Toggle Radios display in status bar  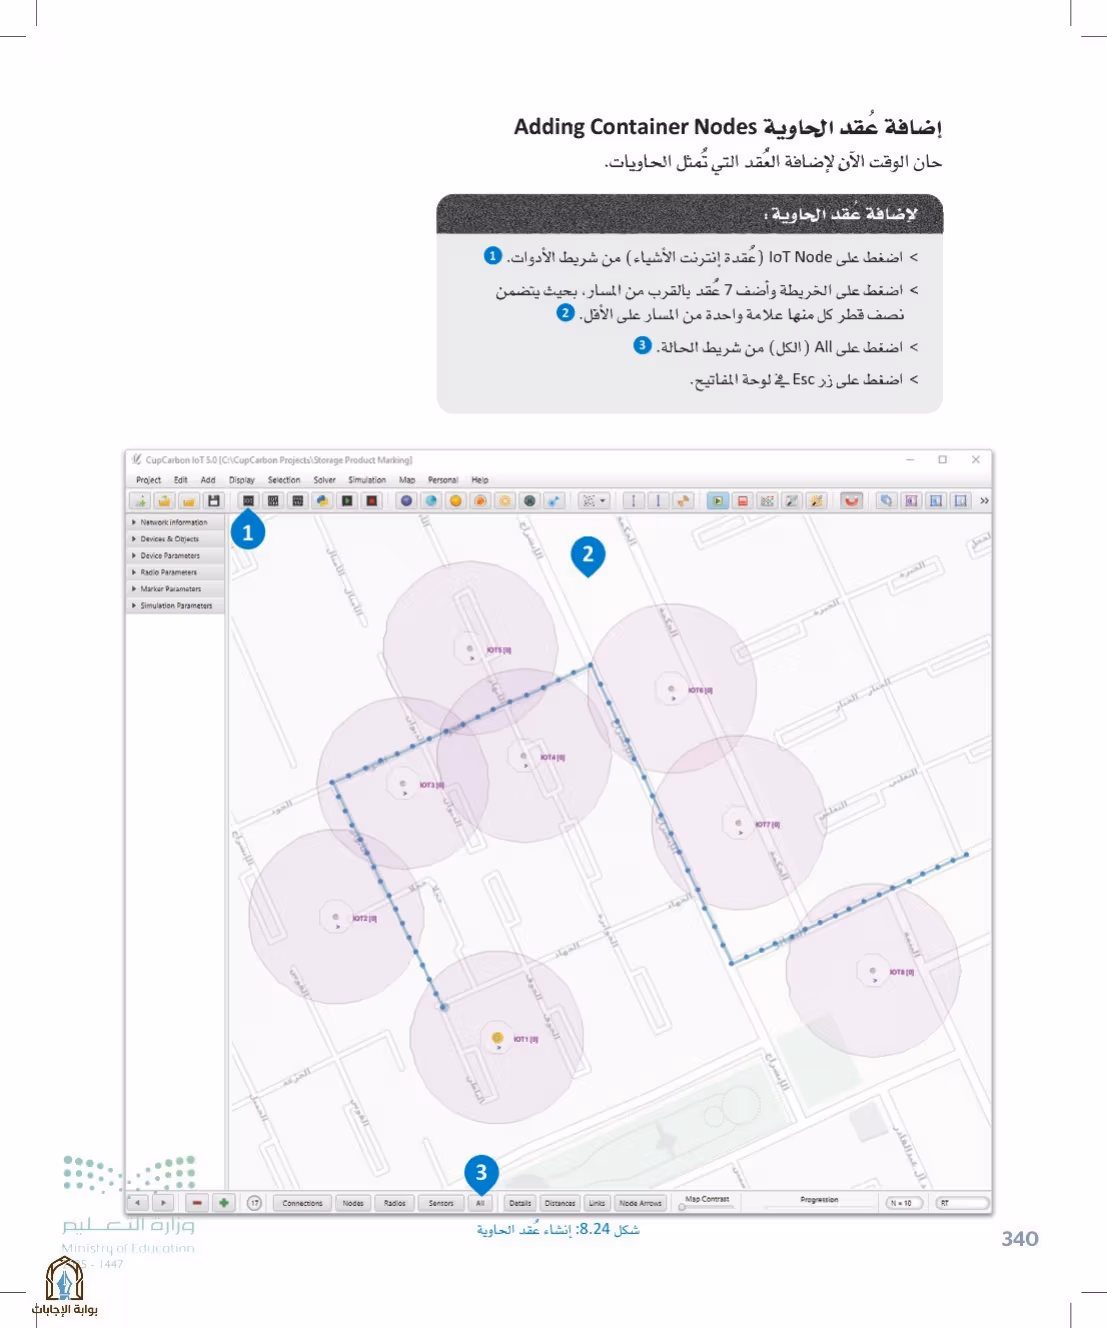tap(395, 1203)
